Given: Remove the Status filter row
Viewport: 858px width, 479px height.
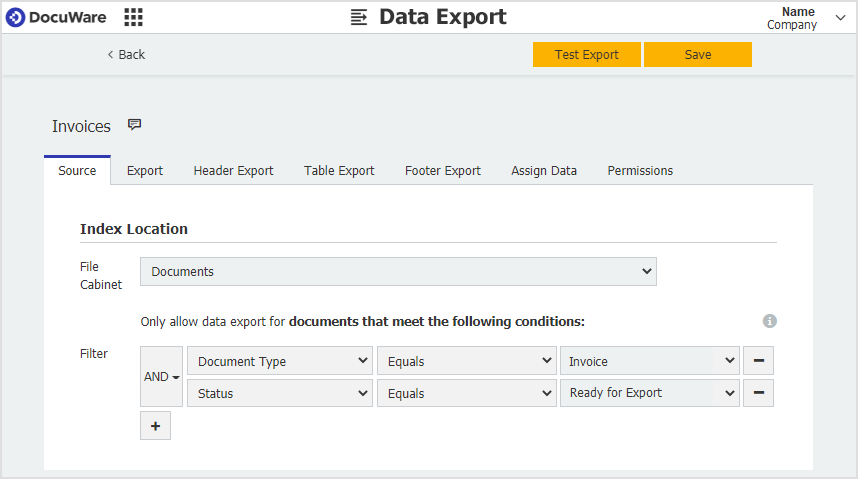Looking at the screenshot, I should (x=758, y=393).
